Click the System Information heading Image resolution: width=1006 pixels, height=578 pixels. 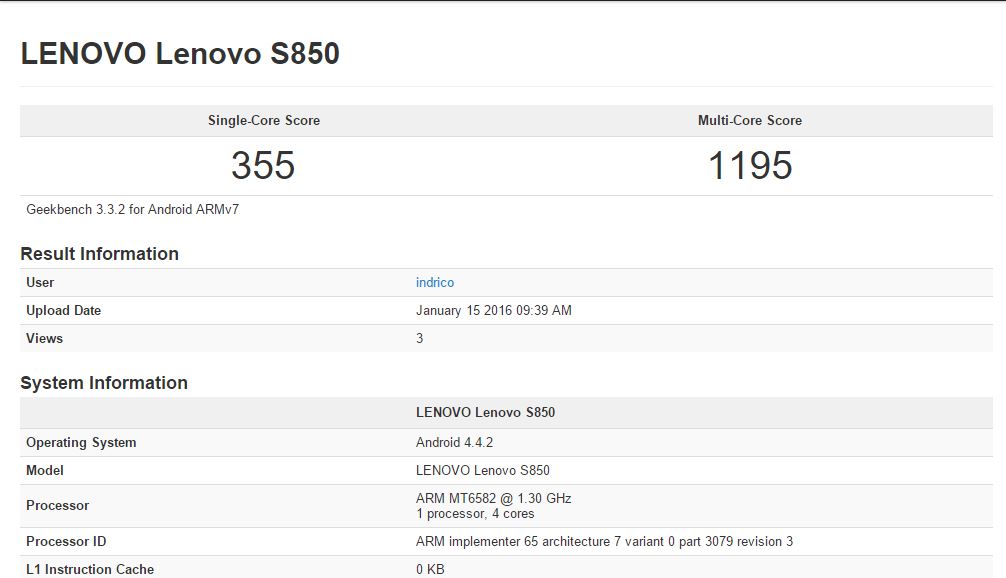click(x=104, y=382)
